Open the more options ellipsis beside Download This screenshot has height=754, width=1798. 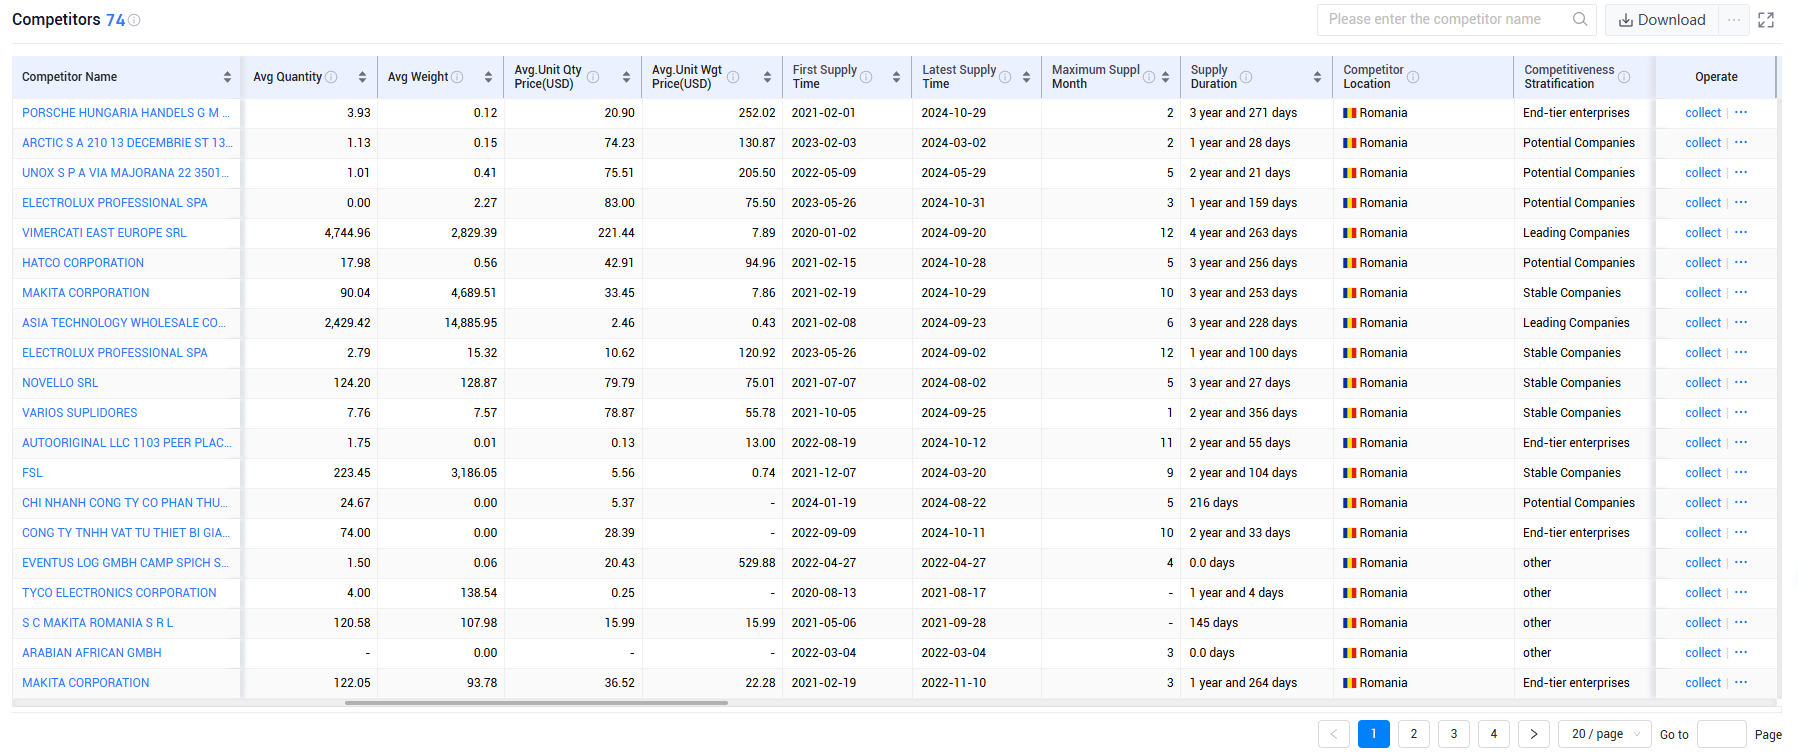[1734, 20]
